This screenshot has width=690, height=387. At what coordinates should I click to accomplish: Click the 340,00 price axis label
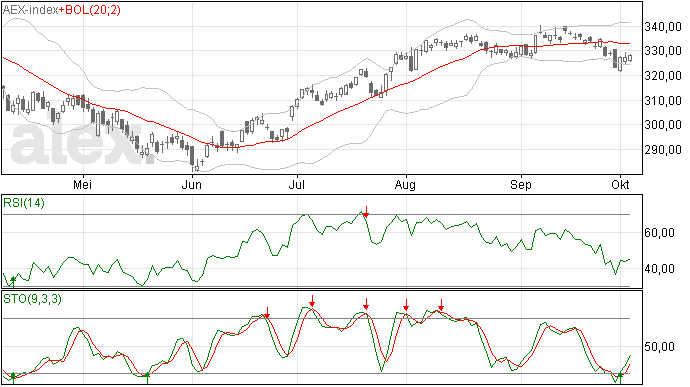(663, 27)
